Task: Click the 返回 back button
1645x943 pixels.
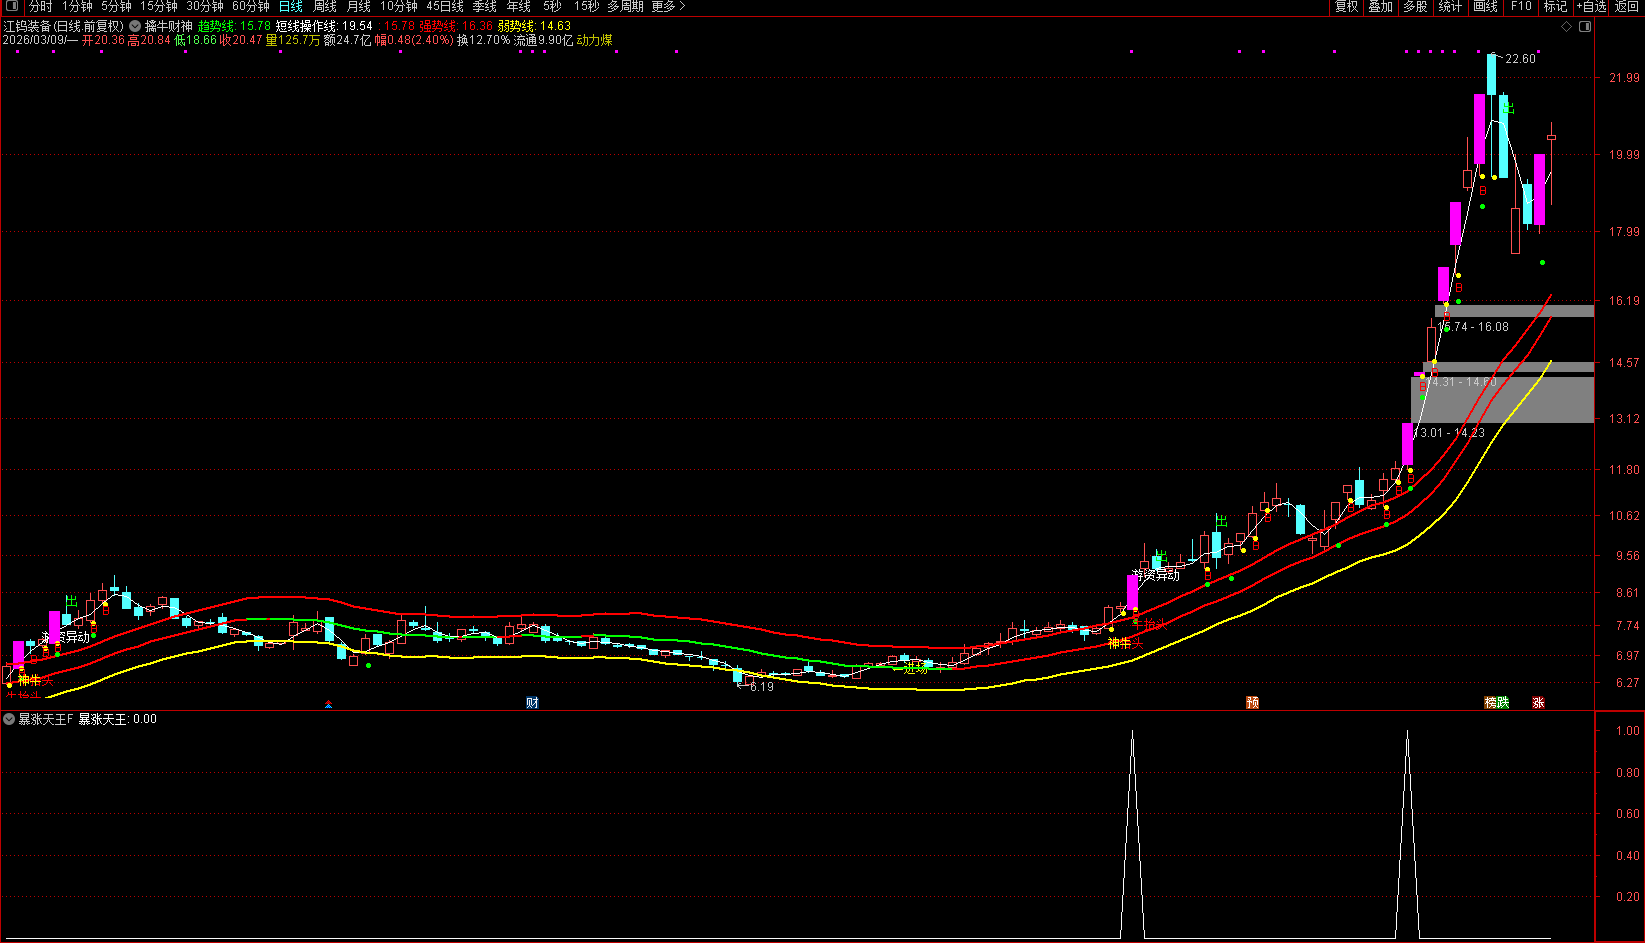Action: [1627, 7]
